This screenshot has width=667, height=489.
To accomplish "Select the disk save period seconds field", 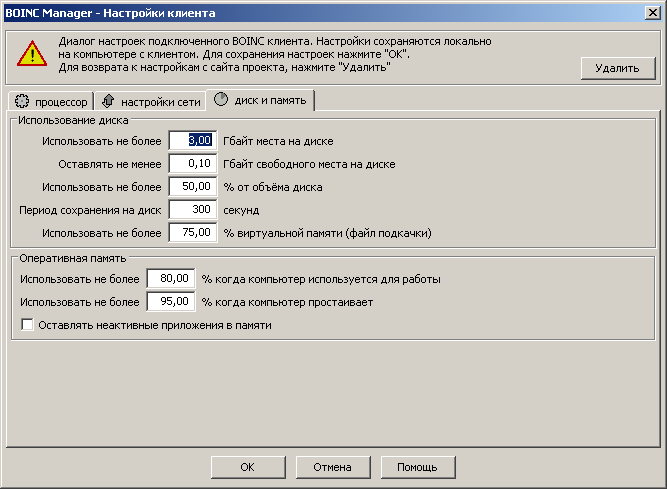I will click(x=192, y=210).
